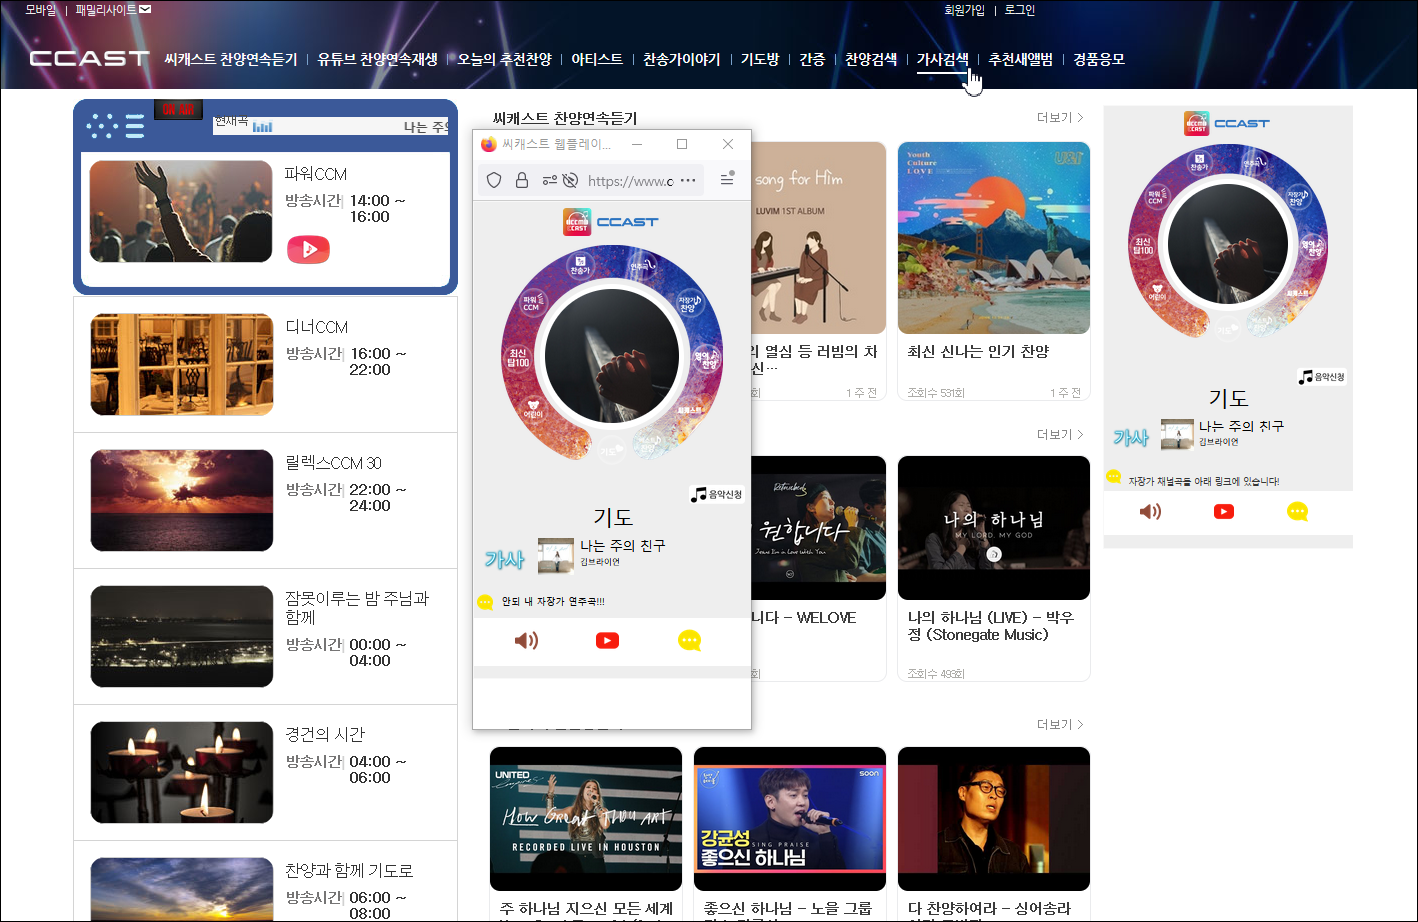Viewport: 1418px width, 922px height.
Task: Open 나의 하나님 (LIVE) video card
Action: click(994, 568)
